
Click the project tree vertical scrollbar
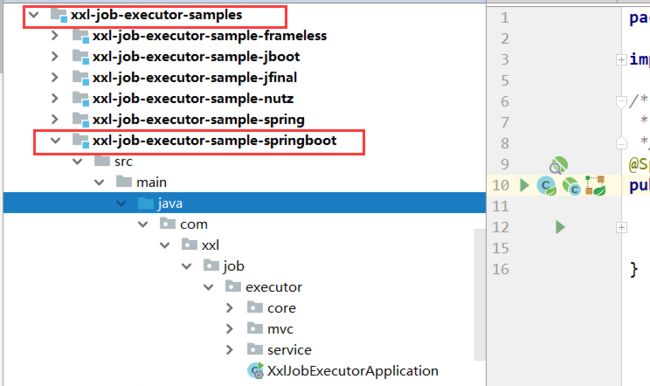(480, 294)
